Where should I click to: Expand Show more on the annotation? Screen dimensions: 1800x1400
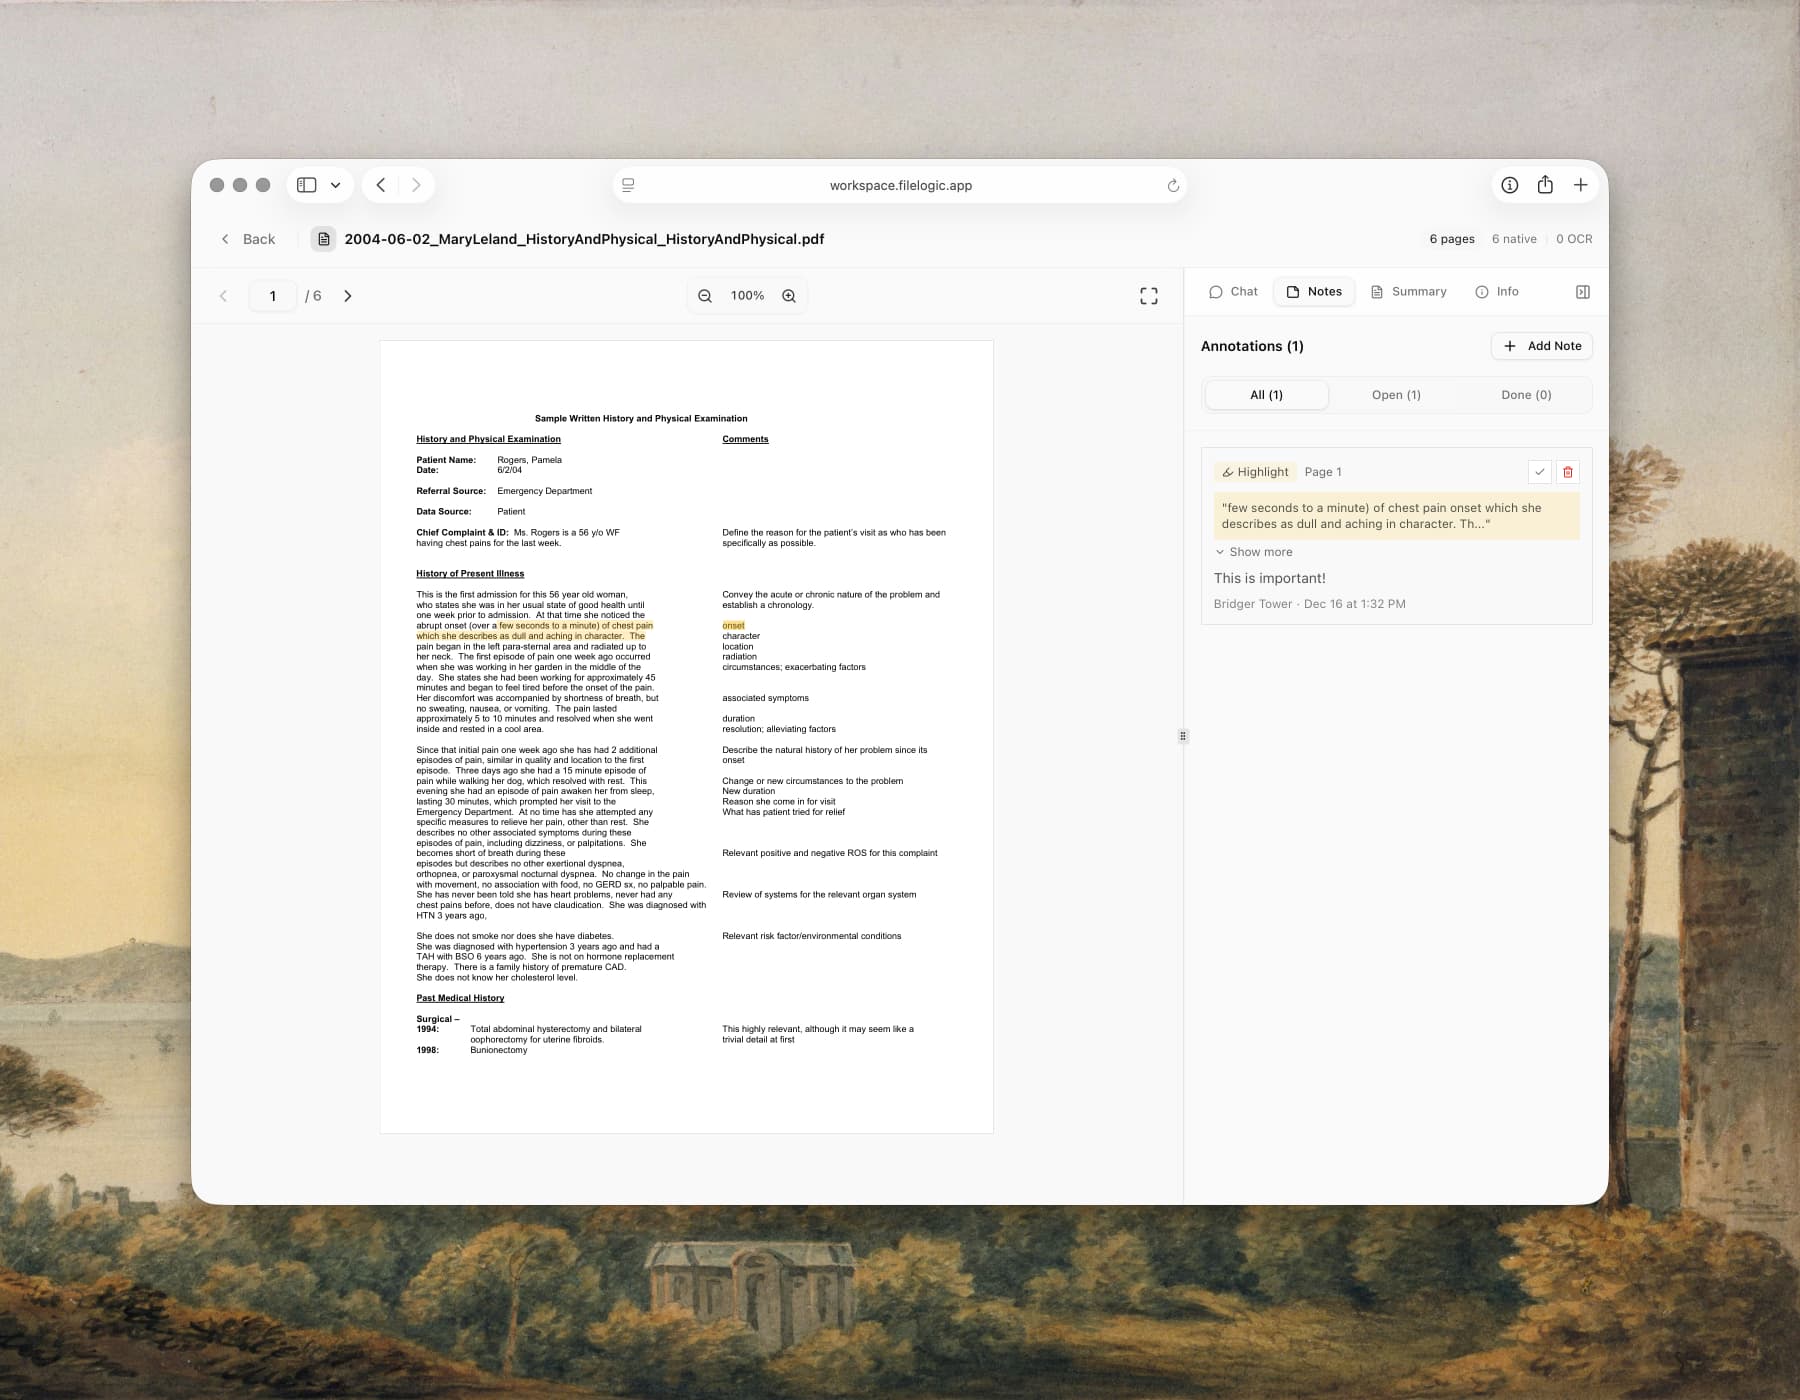pos(1255,551)
